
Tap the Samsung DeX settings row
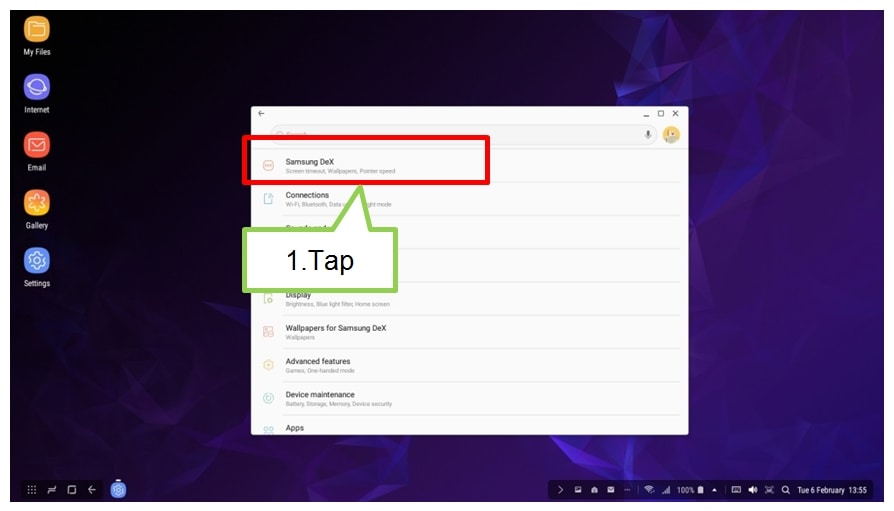pos(469,165)
